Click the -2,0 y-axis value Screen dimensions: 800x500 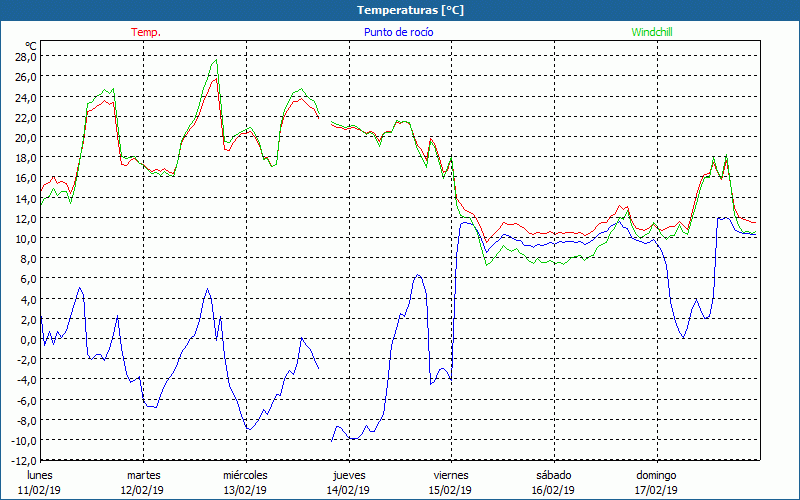(28, 359)
